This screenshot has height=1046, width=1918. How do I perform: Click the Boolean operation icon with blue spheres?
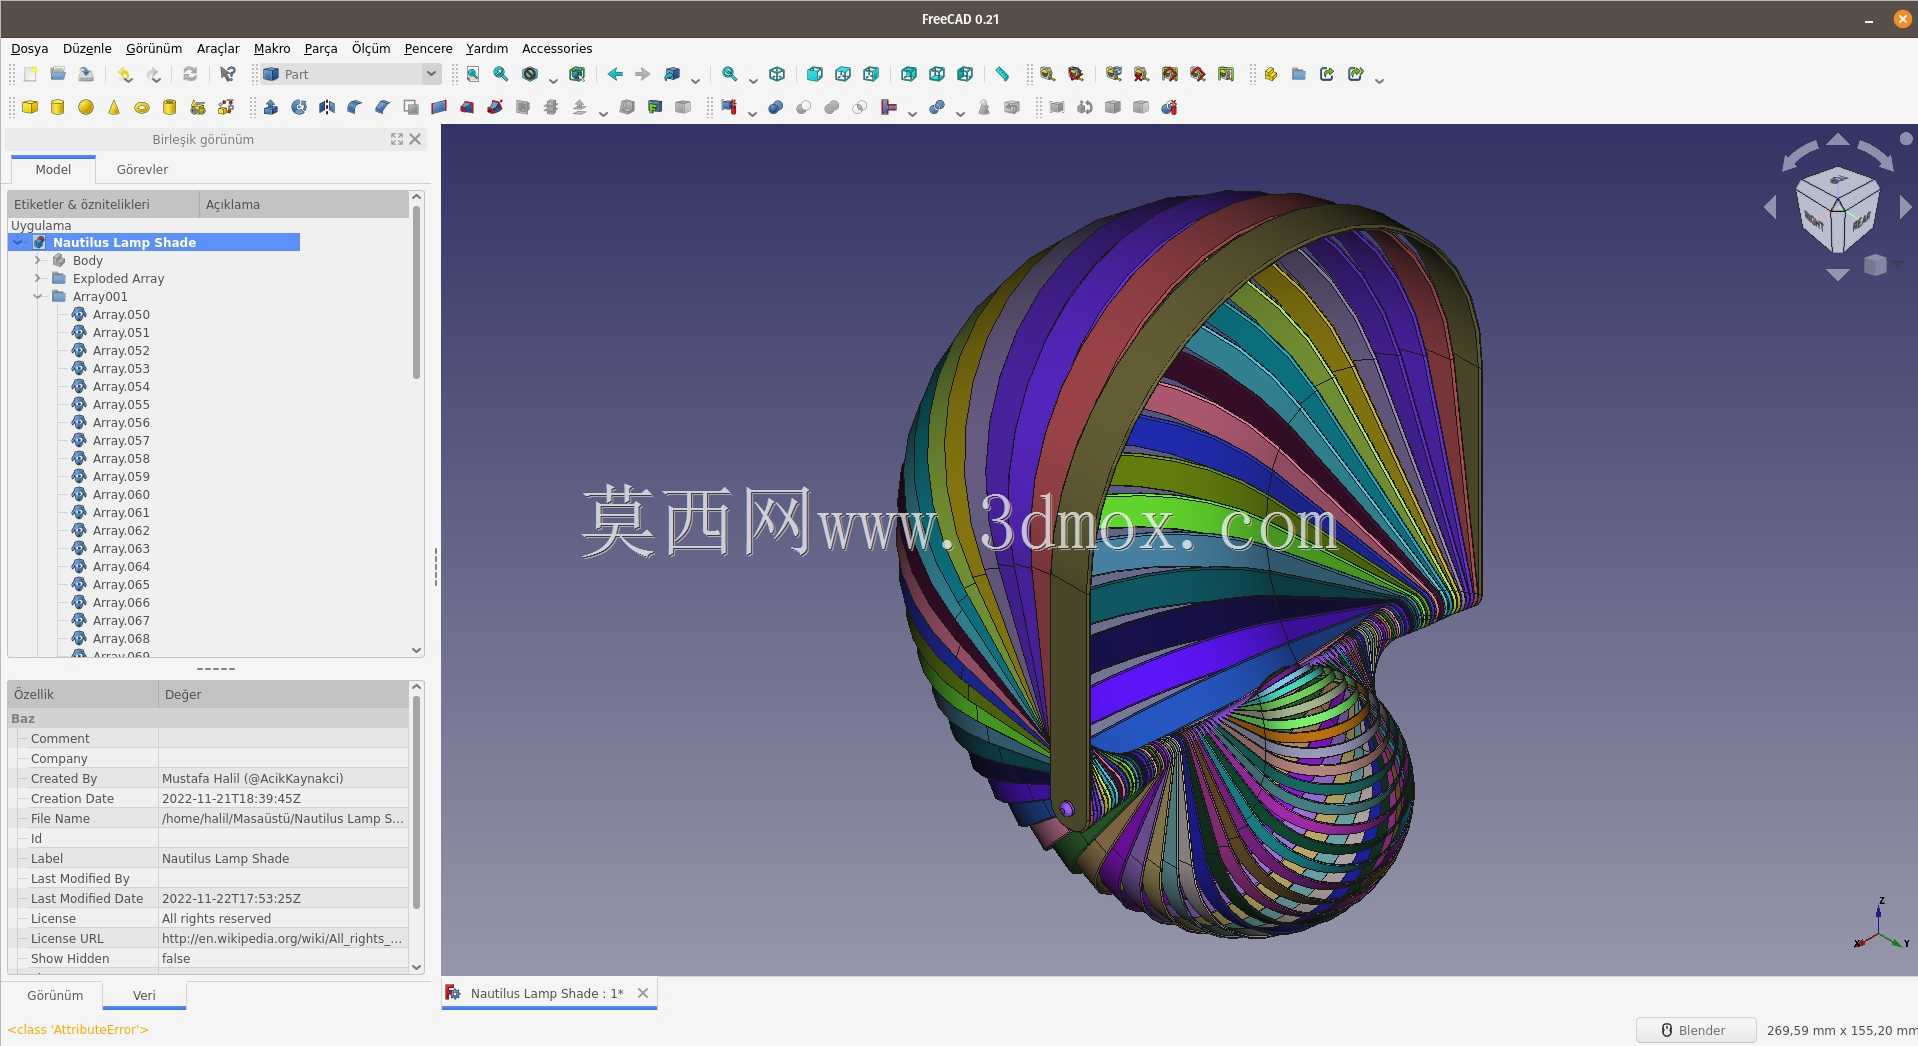(x=775, y=107)
